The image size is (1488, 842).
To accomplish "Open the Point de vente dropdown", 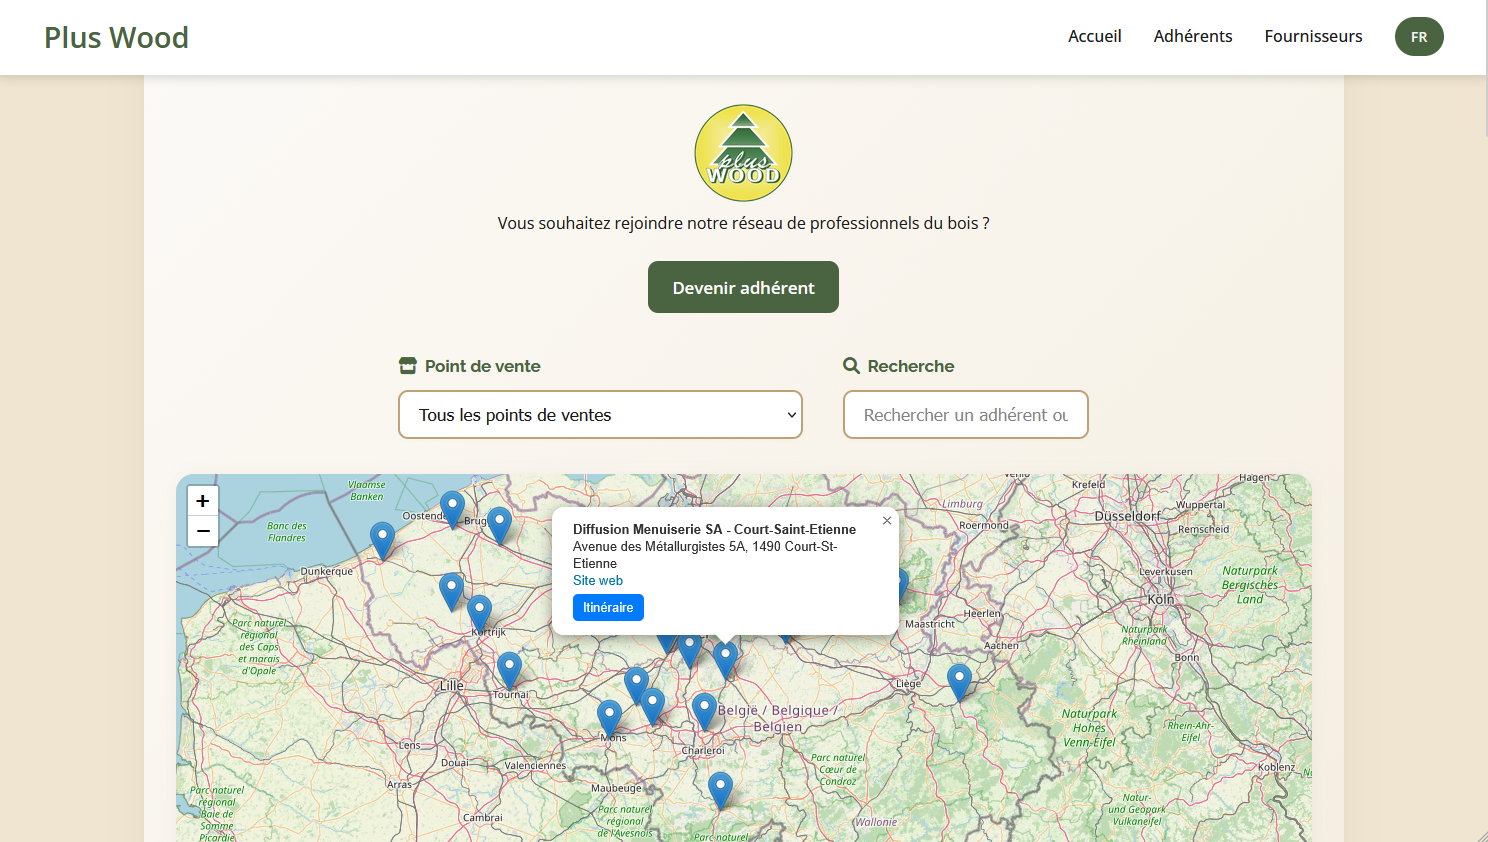I will coord(600,415).
